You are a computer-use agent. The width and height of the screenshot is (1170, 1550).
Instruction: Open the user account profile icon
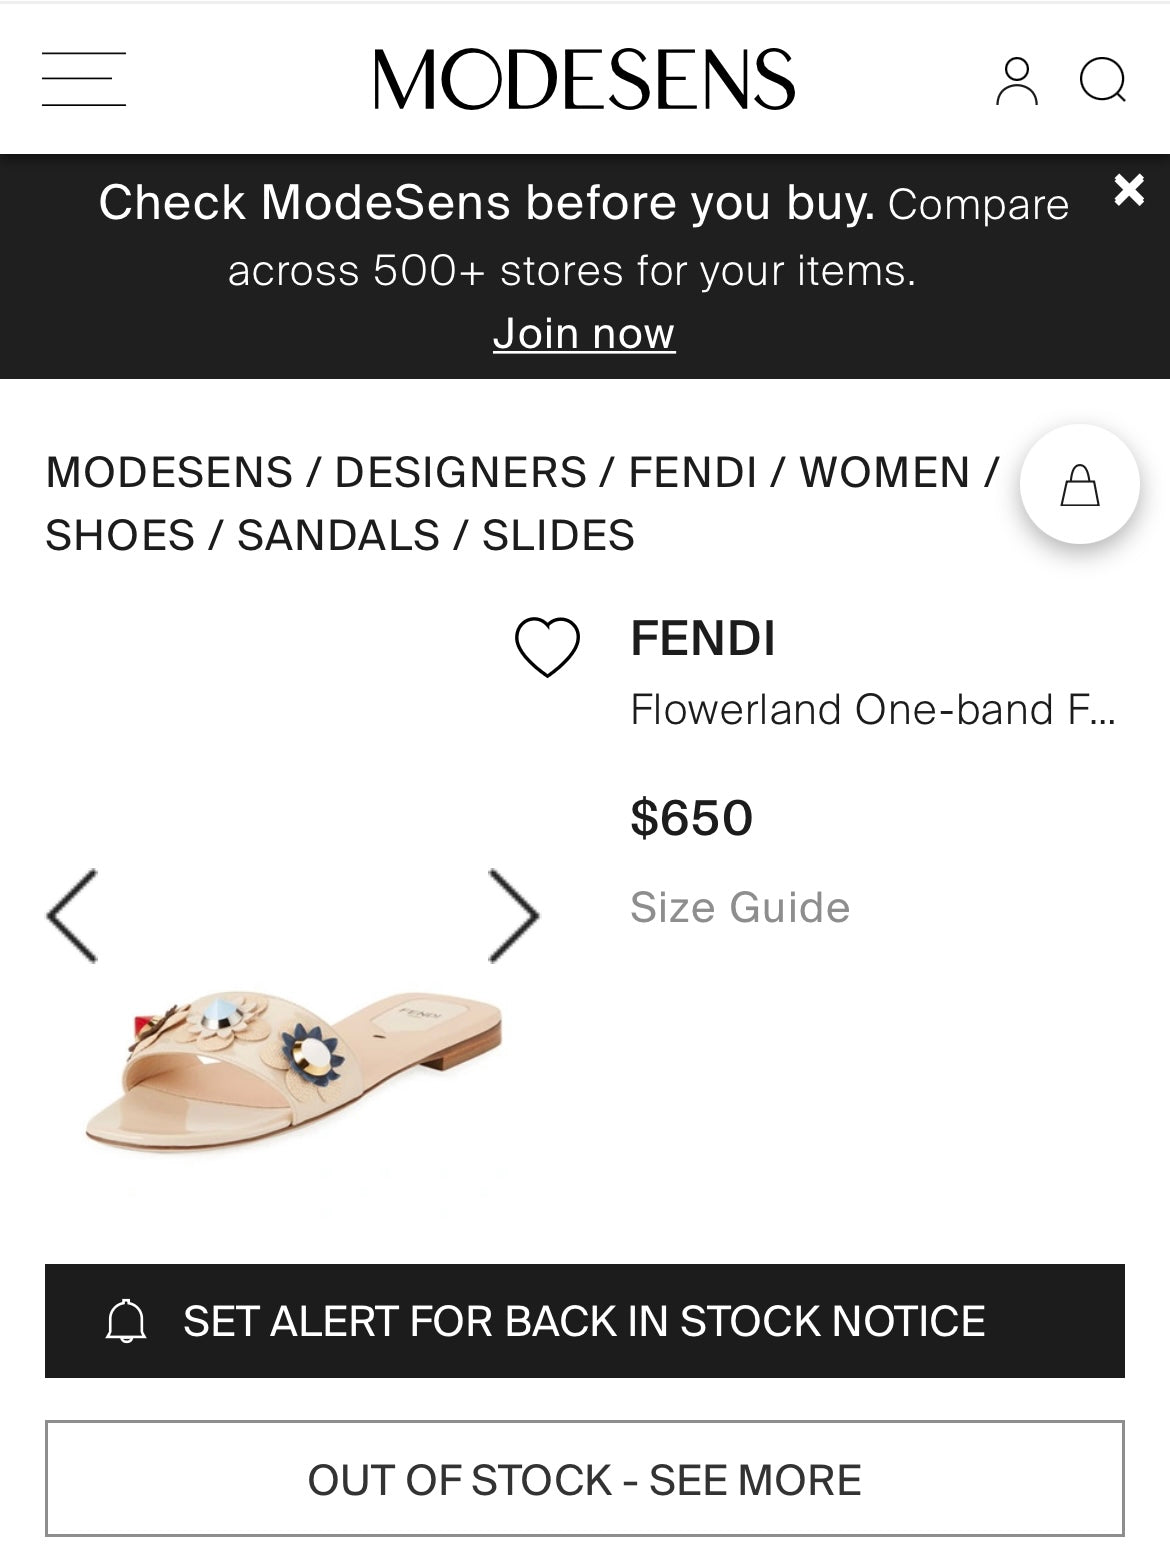pos(1016,81)
